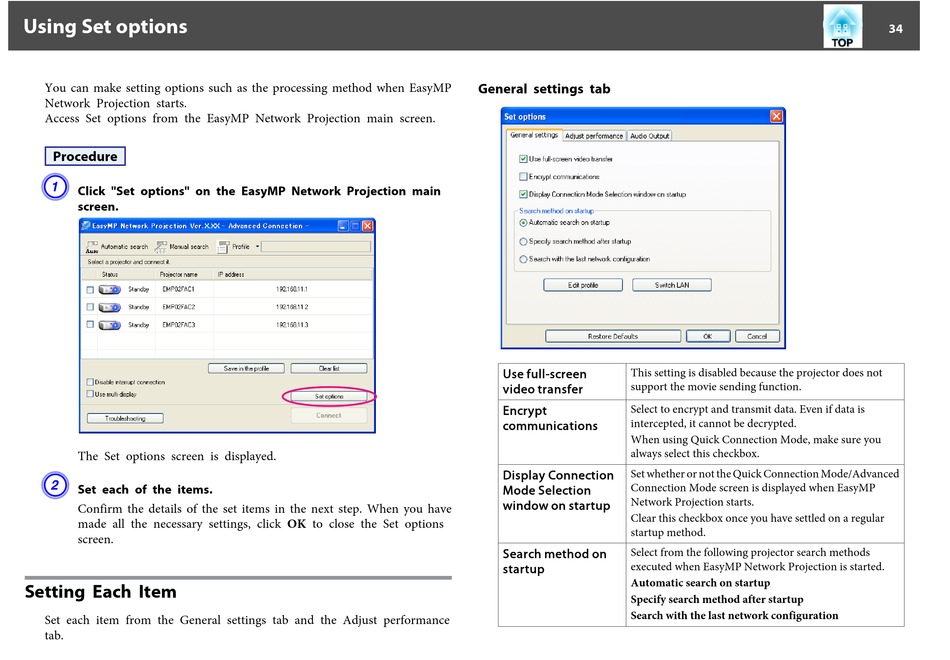The image size is (950, 660).
Task: Click the "Using Set options" page title
Action: 105,27
